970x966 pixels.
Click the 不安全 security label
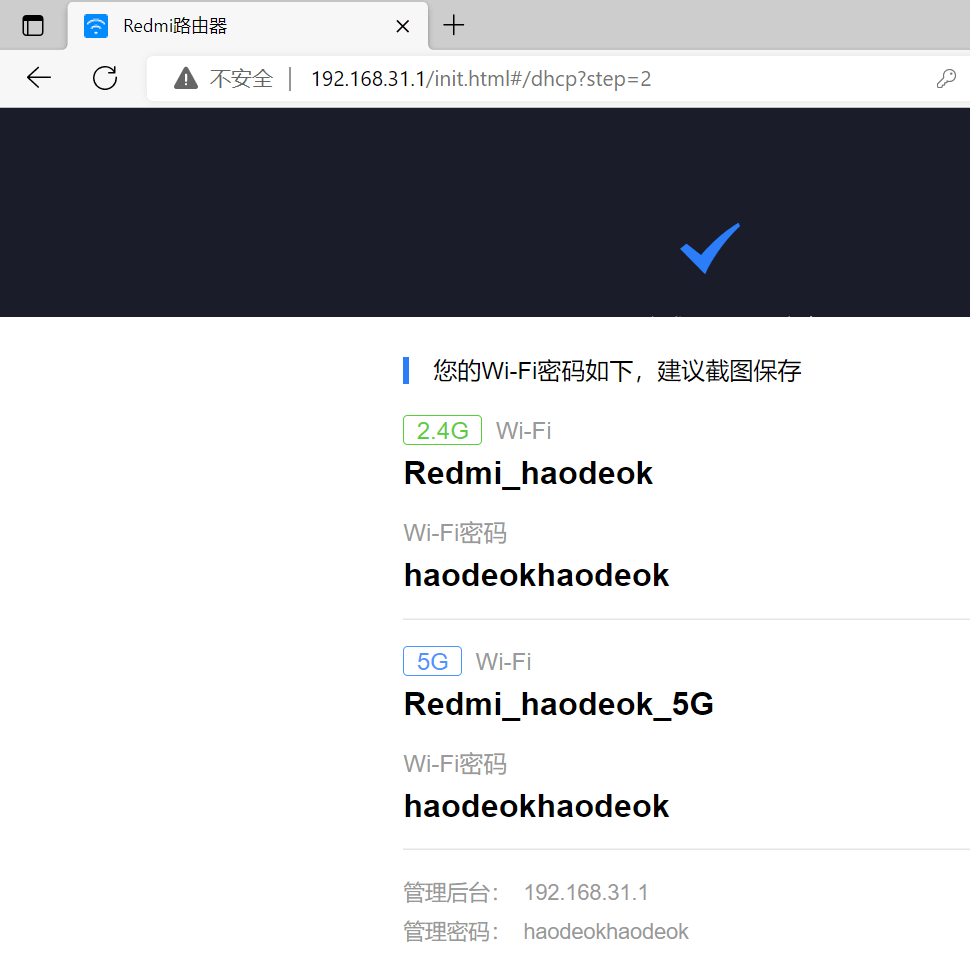(241, 79)
